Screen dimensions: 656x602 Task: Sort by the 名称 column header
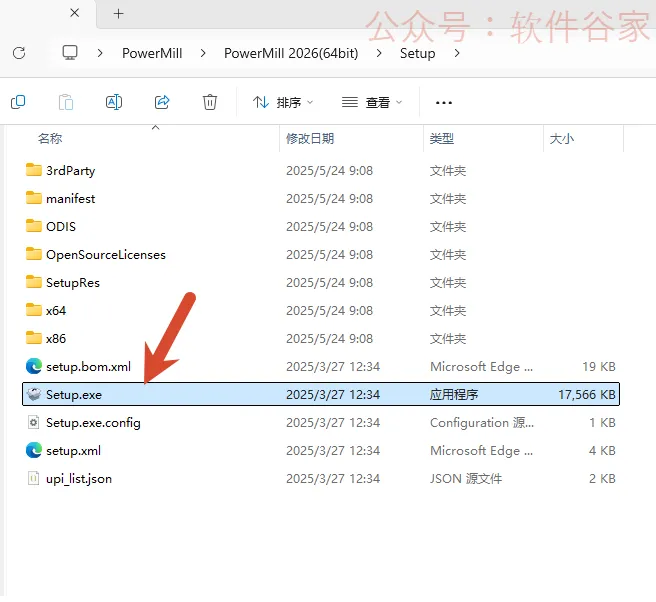pyautogui.click(x=50, y=138)
